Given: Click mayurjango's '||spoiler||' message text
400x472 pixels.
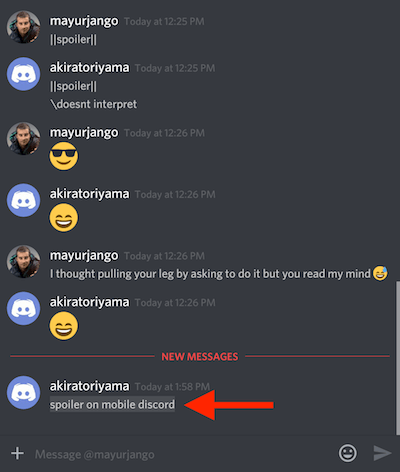Looking at the screenshot, I should 73,40.
